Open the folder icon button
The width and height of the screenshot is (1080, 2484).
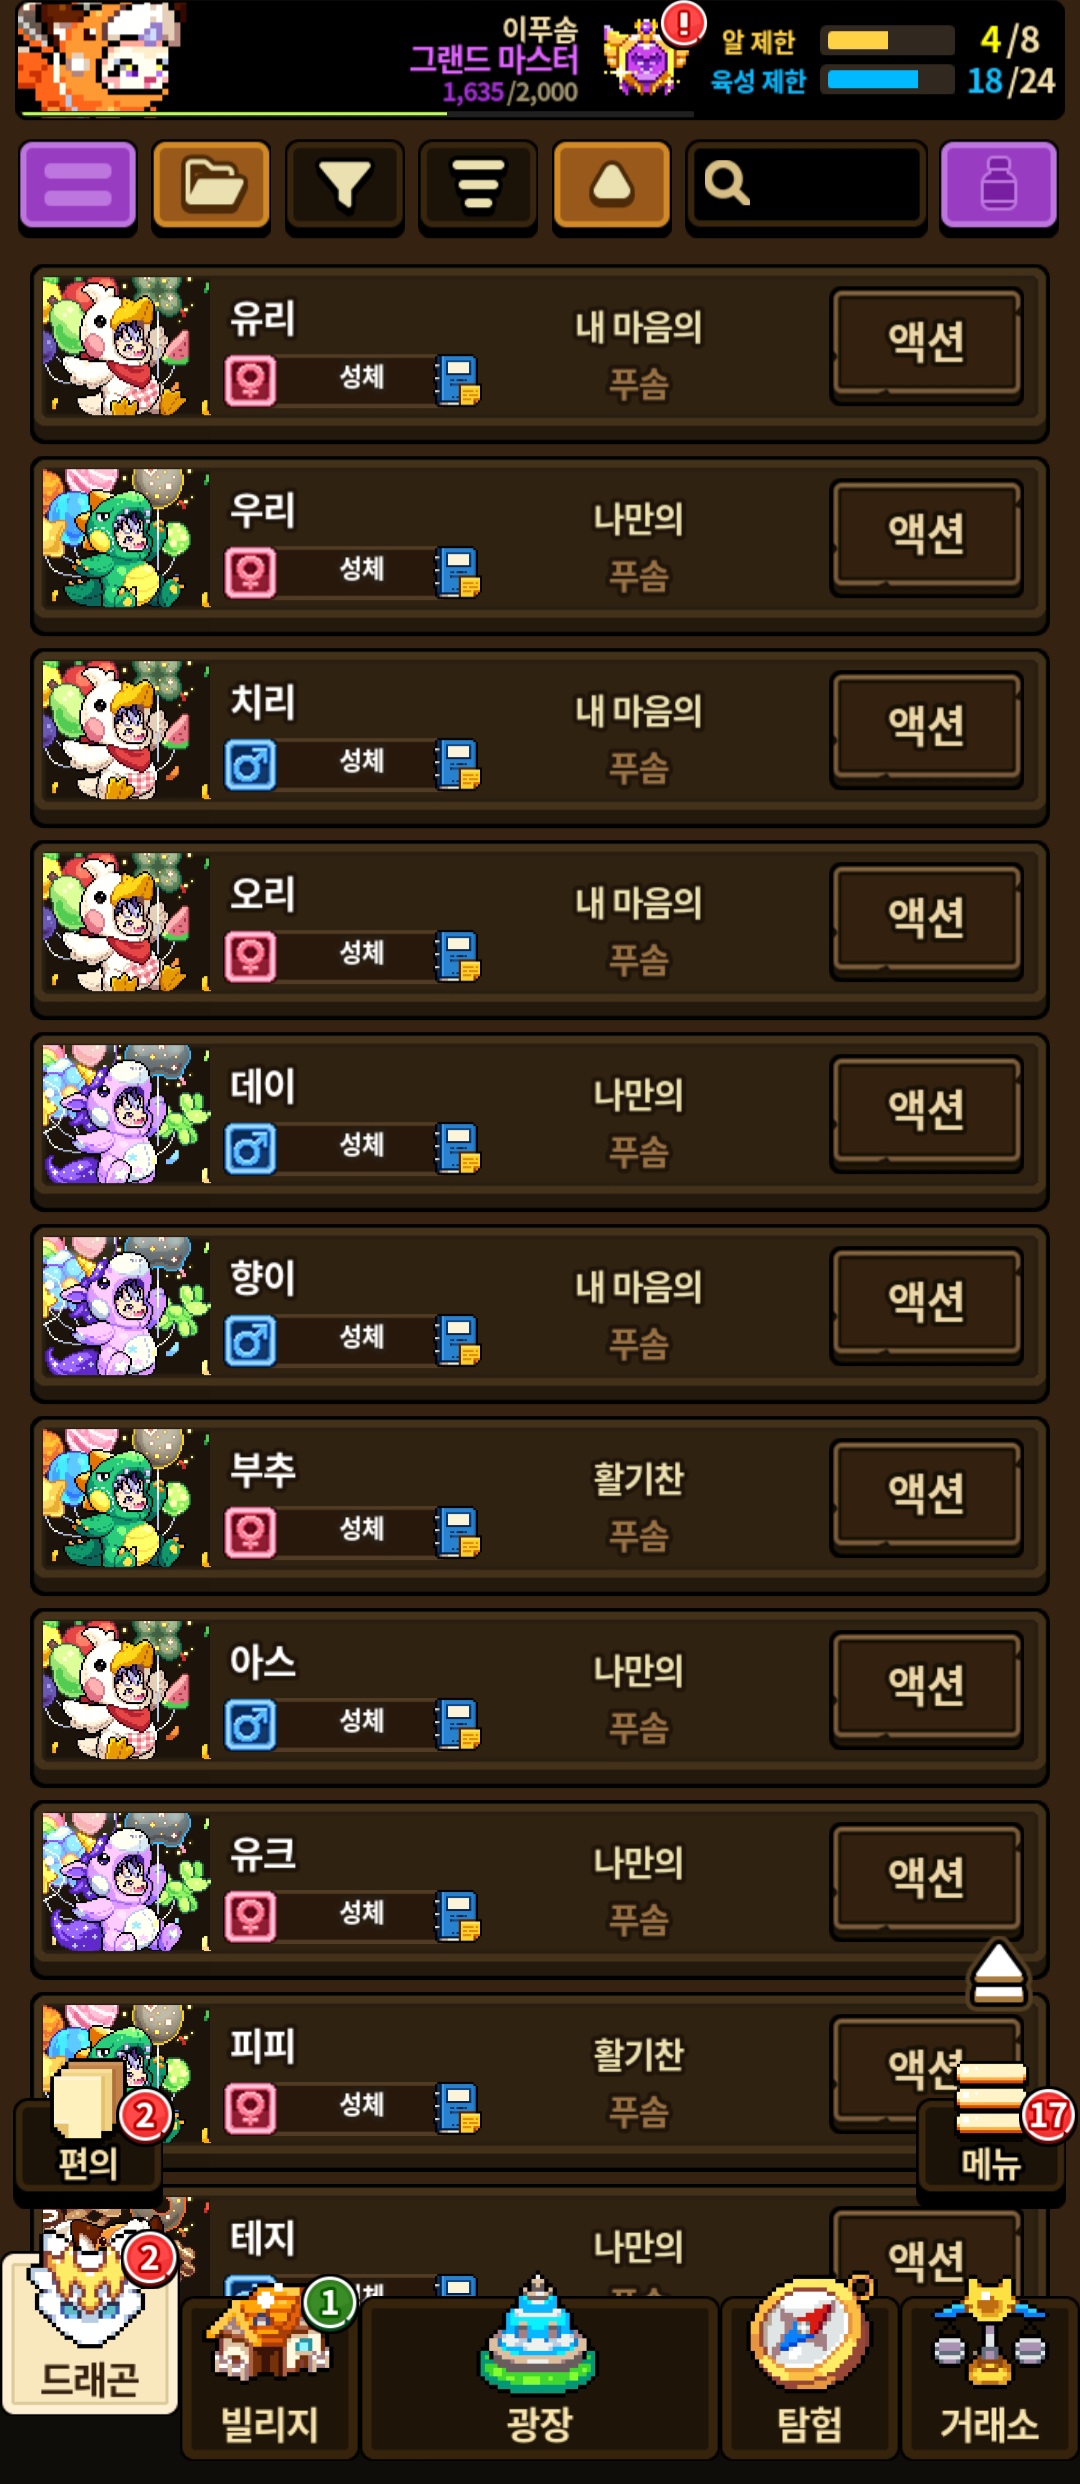211,185
